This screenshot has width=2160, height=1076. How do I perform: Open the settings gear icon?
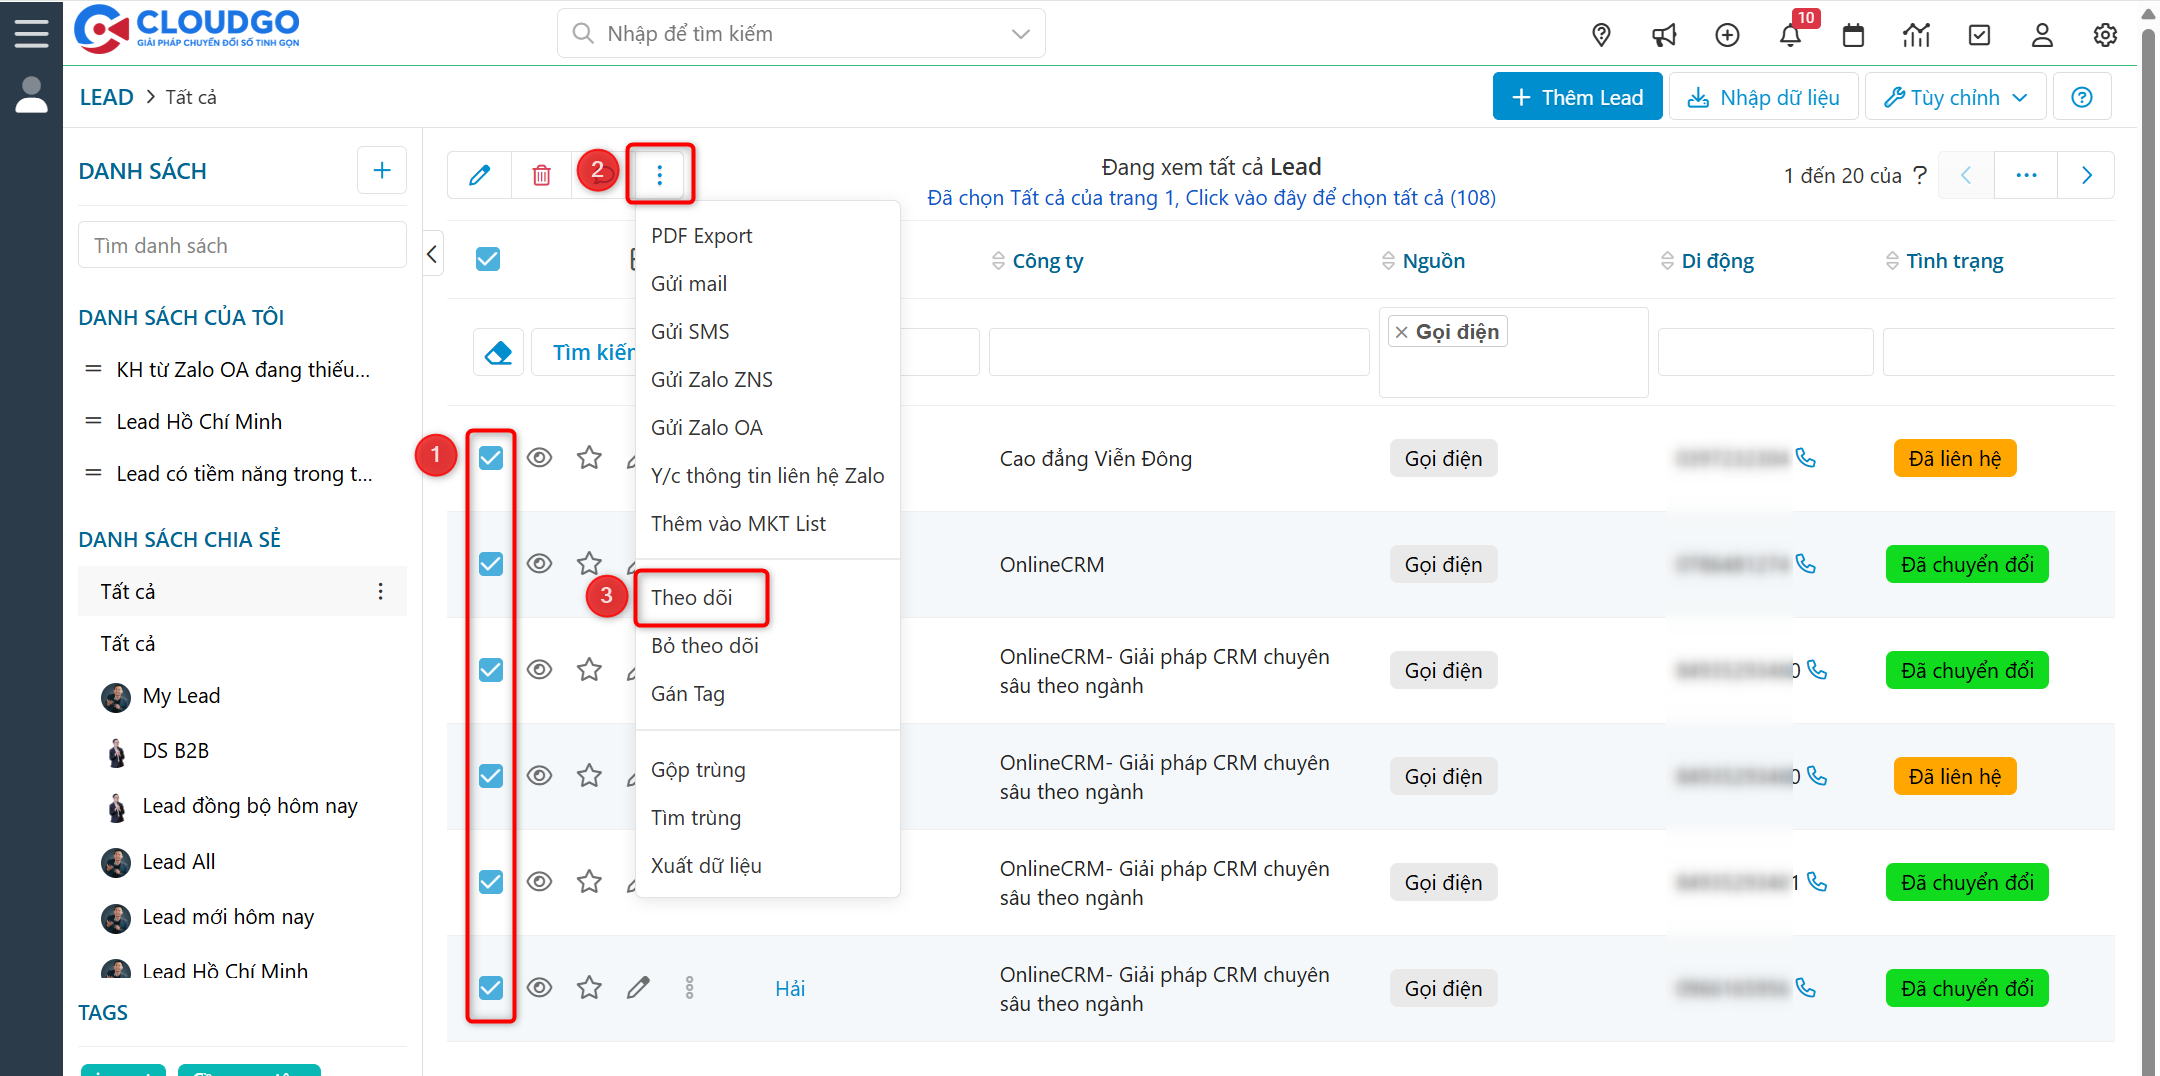[2105, 36]
